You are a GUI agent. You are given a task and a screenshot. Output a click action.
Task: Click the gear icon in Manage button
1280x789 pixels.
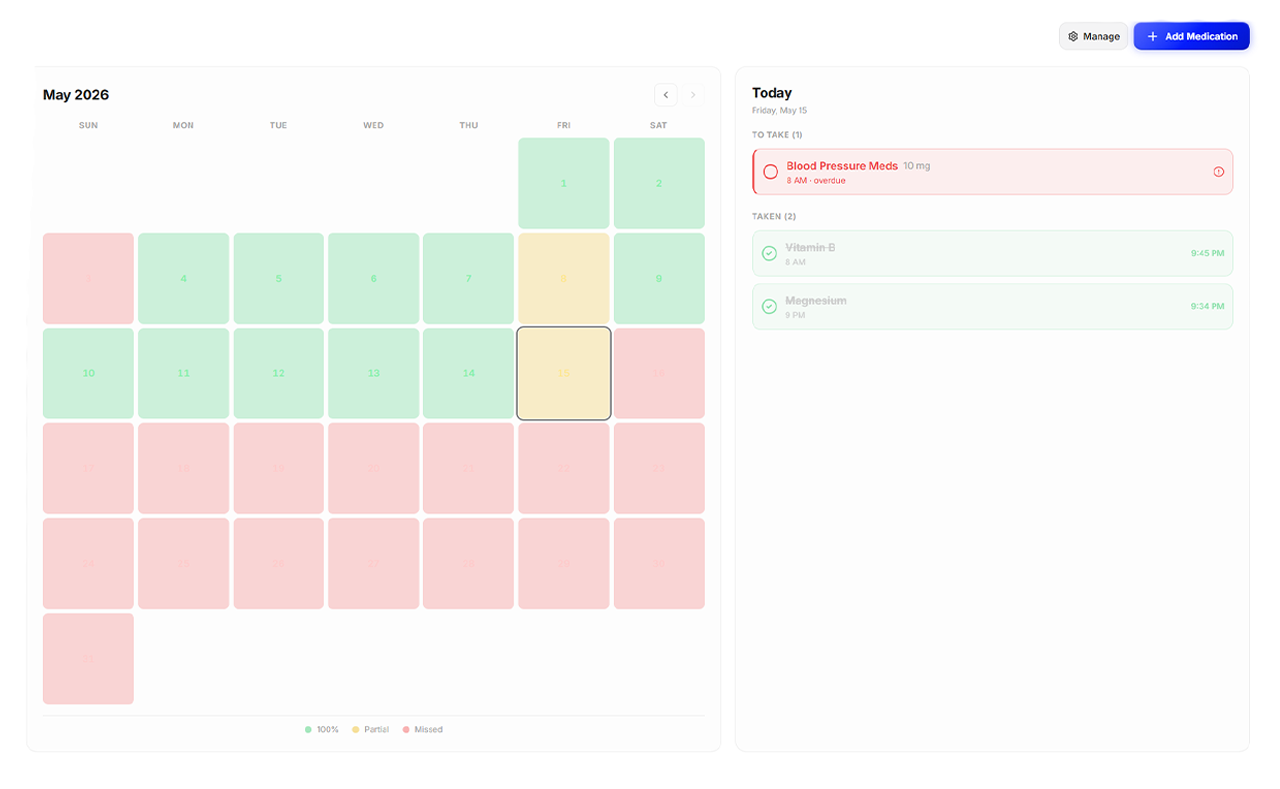(x=1073, y=36)
